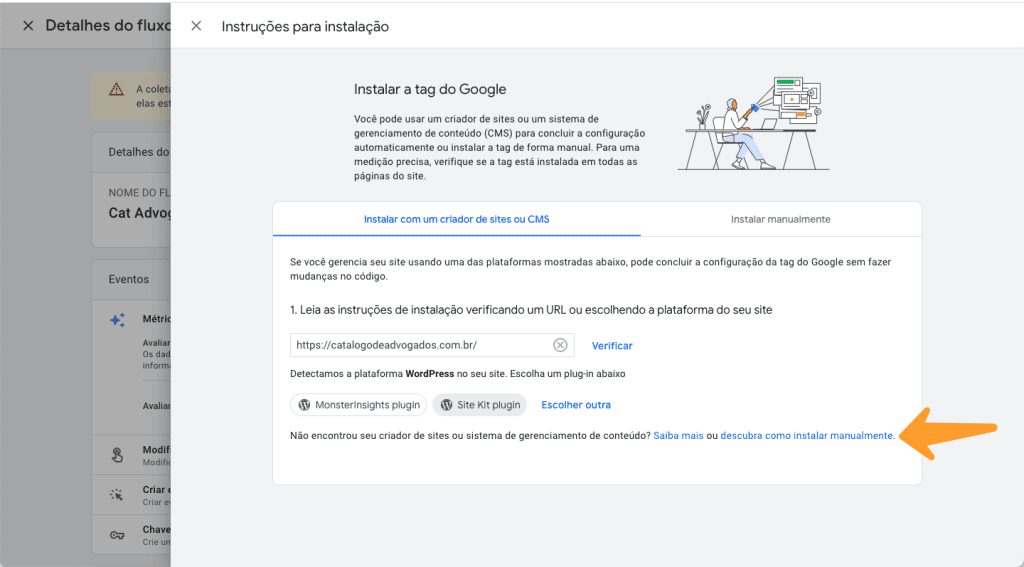This screenshot has height=567, width=1024.
Task: Click the Cat Advog stream name text
Action: click(139, 214)
